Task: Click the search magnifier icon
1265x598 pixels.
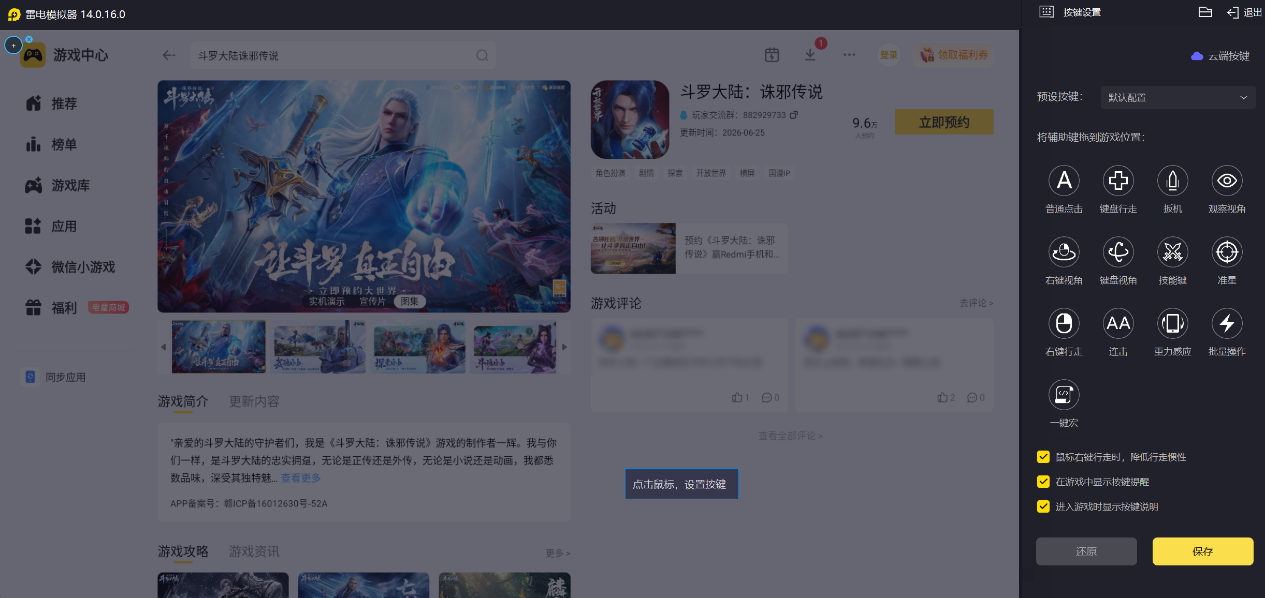Action: click(x=482, y=56)
